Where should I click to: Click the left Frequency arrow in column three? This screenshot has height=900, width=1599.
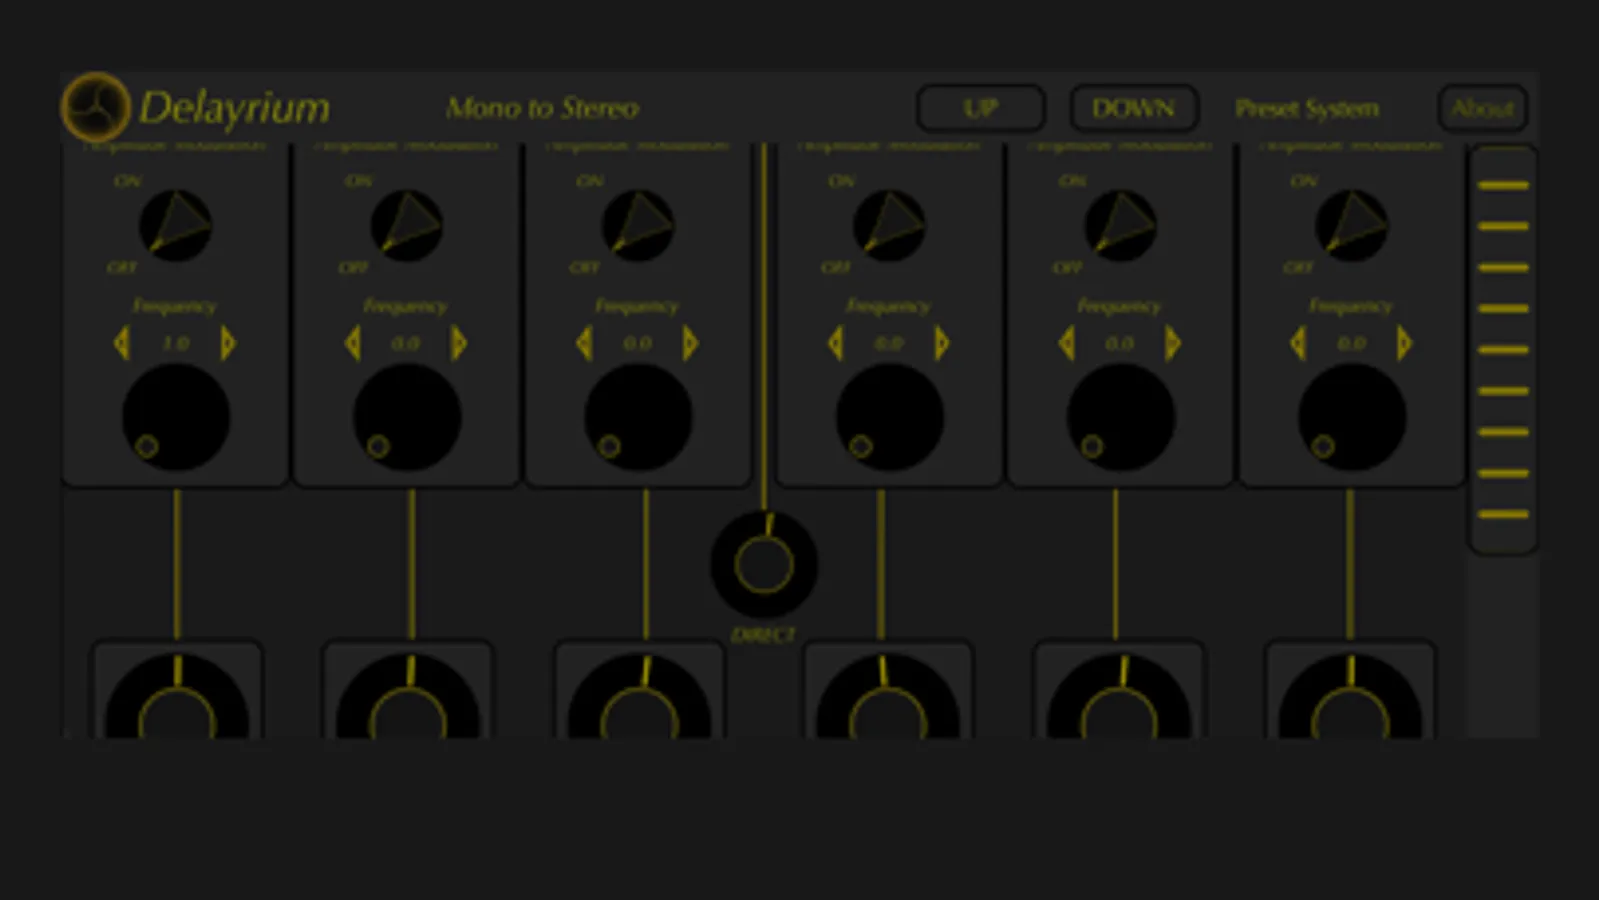point(584,343)
